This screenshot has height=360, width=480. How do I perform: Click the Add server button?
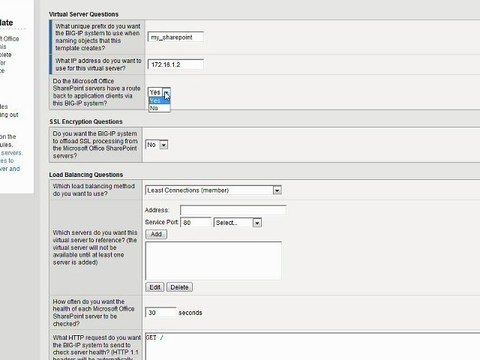156,234
